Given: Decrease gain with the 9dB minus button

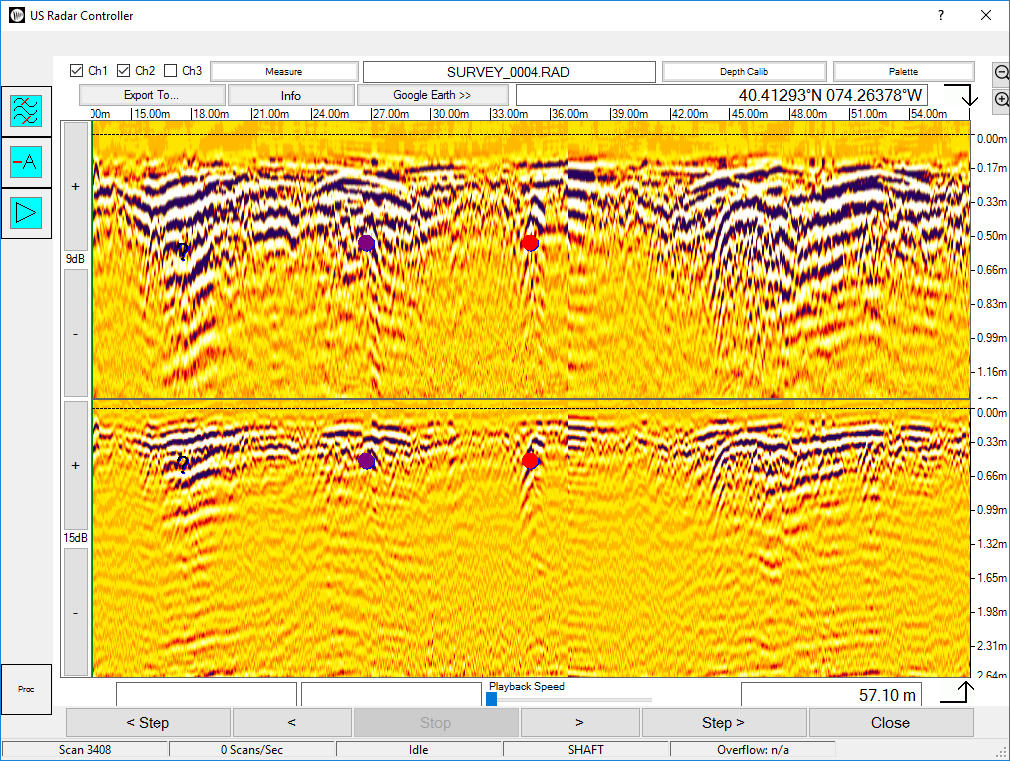Looking at the screenshot, I should pos(76,334).
